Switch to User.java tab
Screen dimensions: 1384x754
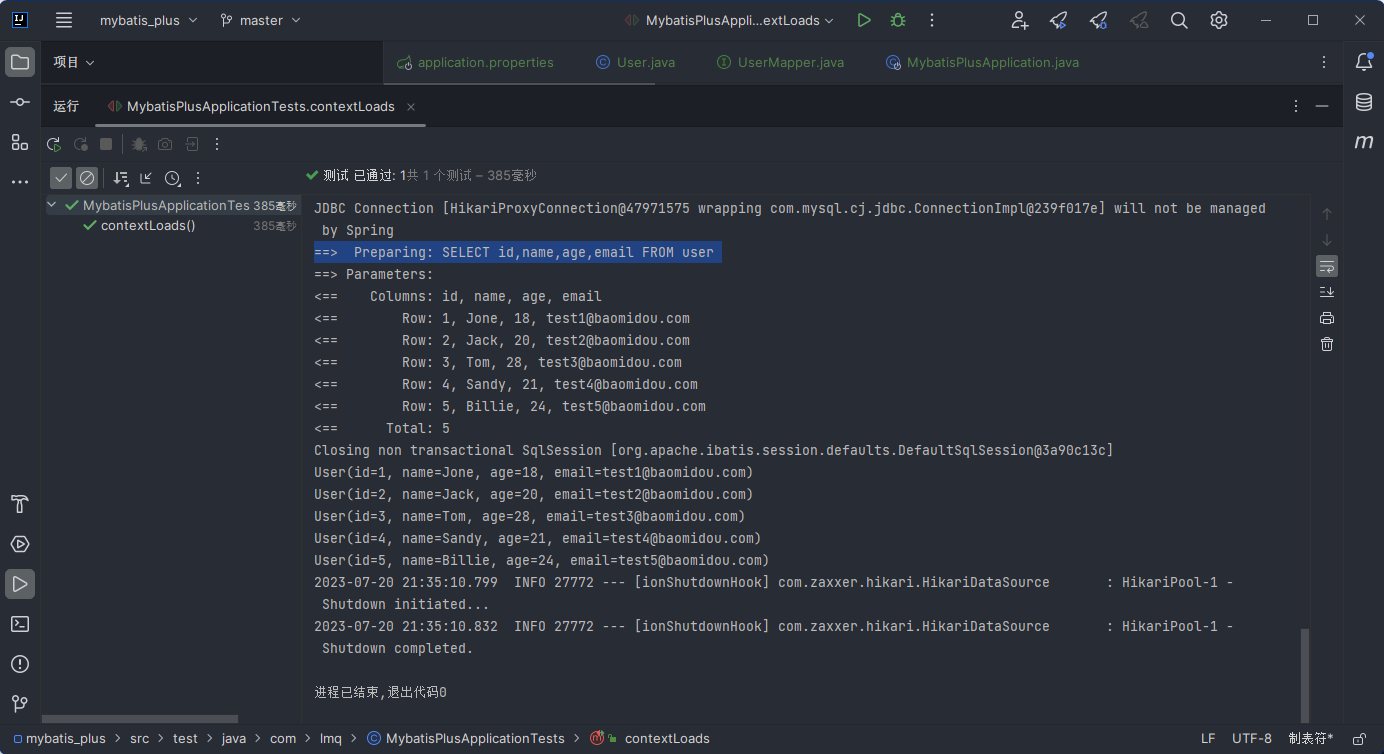(635, 62)
